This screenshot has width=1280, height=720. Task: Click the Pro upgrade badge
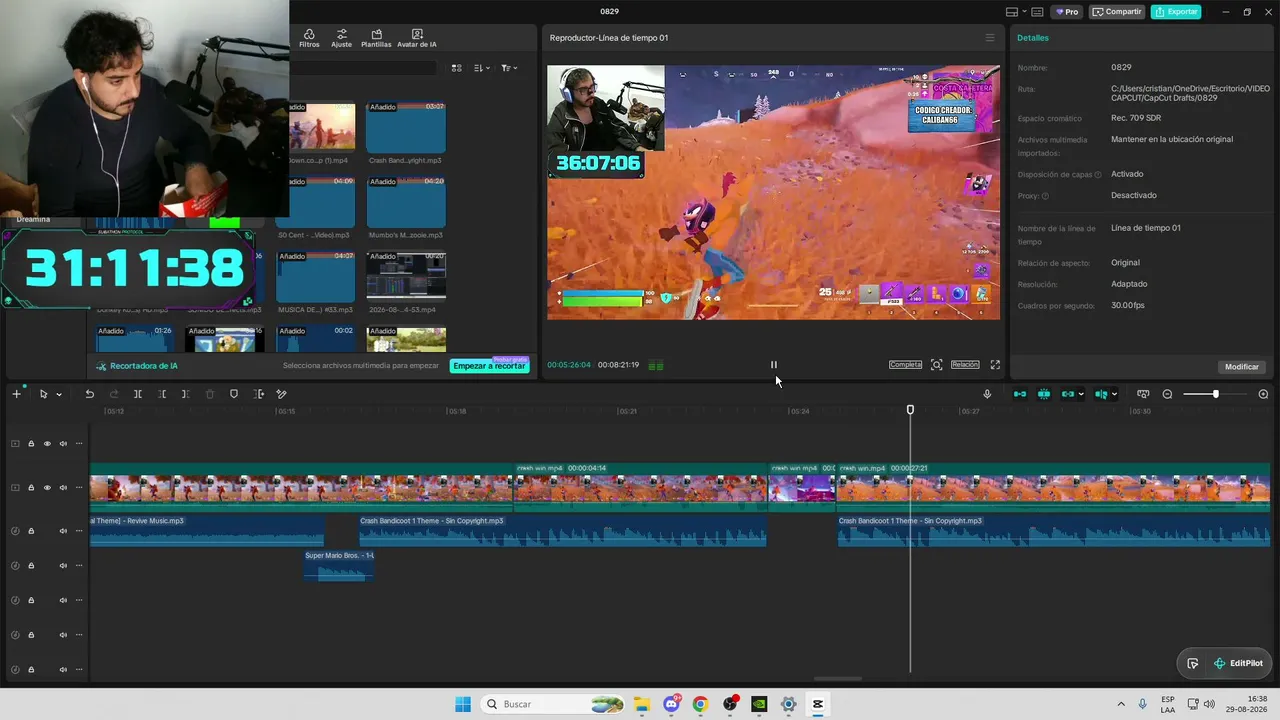point(1066,12)
